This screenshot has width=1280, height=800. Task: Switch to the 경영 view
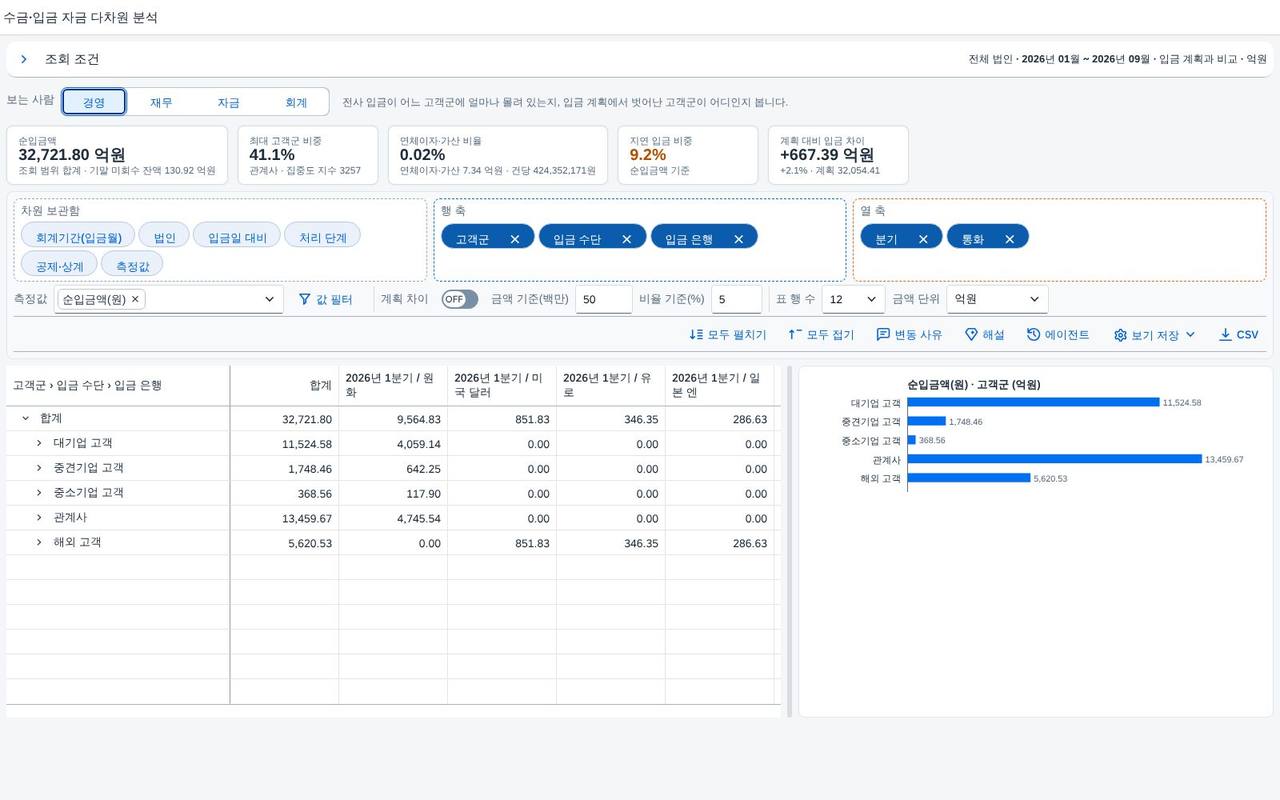[94, 102]
